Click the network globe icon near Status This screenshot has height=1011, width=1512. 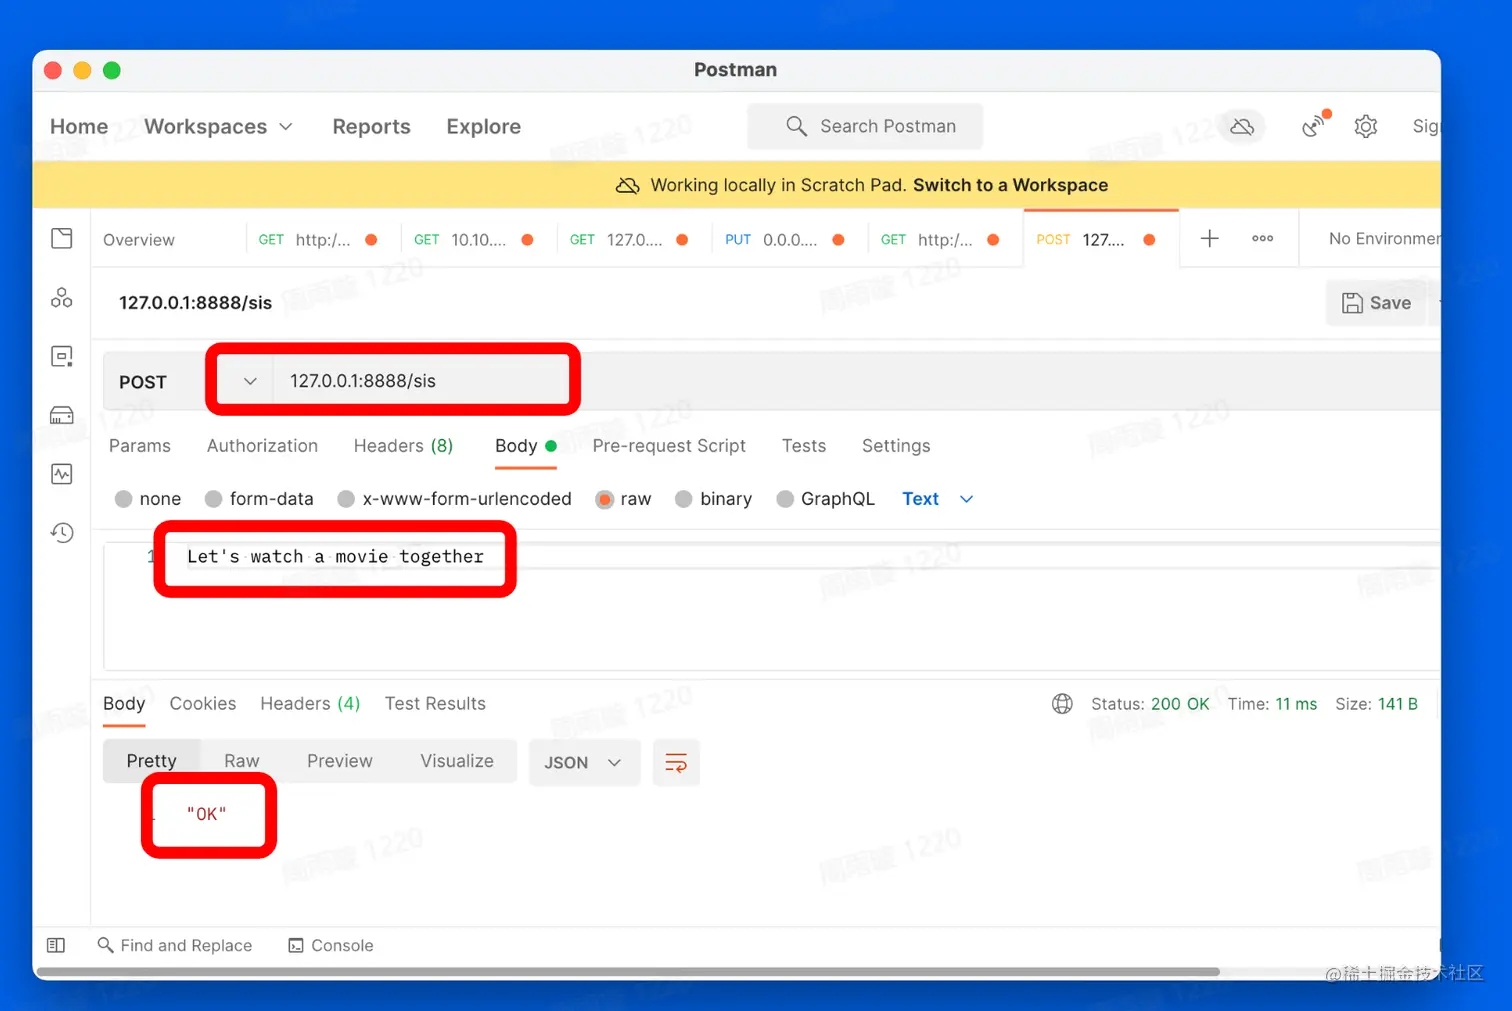tap(1062, 704)
